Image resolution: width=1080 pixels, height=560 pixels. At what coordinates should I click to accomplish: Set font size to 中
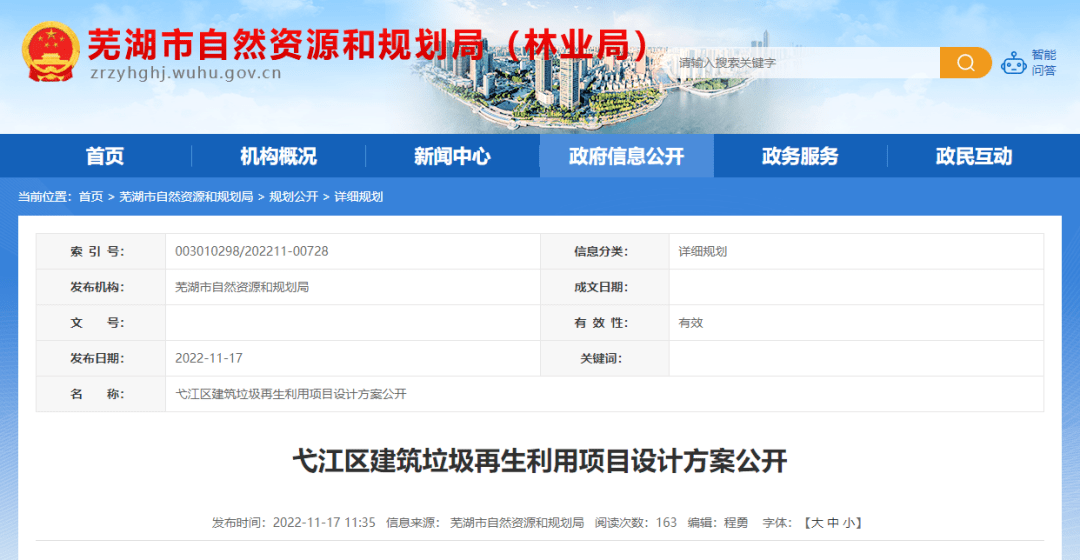[x=832, y=523]
